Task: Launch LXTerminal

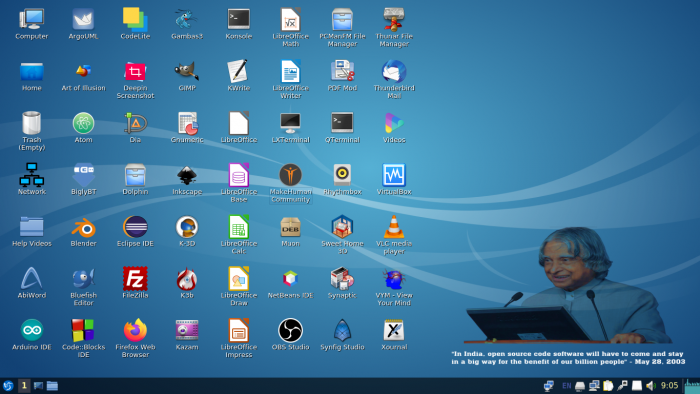Action: [290, 123]
